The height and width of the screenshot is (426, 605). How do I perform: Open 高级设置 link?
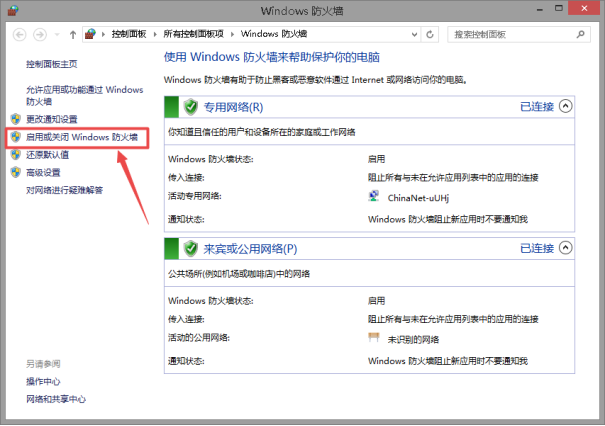point(43,172)
